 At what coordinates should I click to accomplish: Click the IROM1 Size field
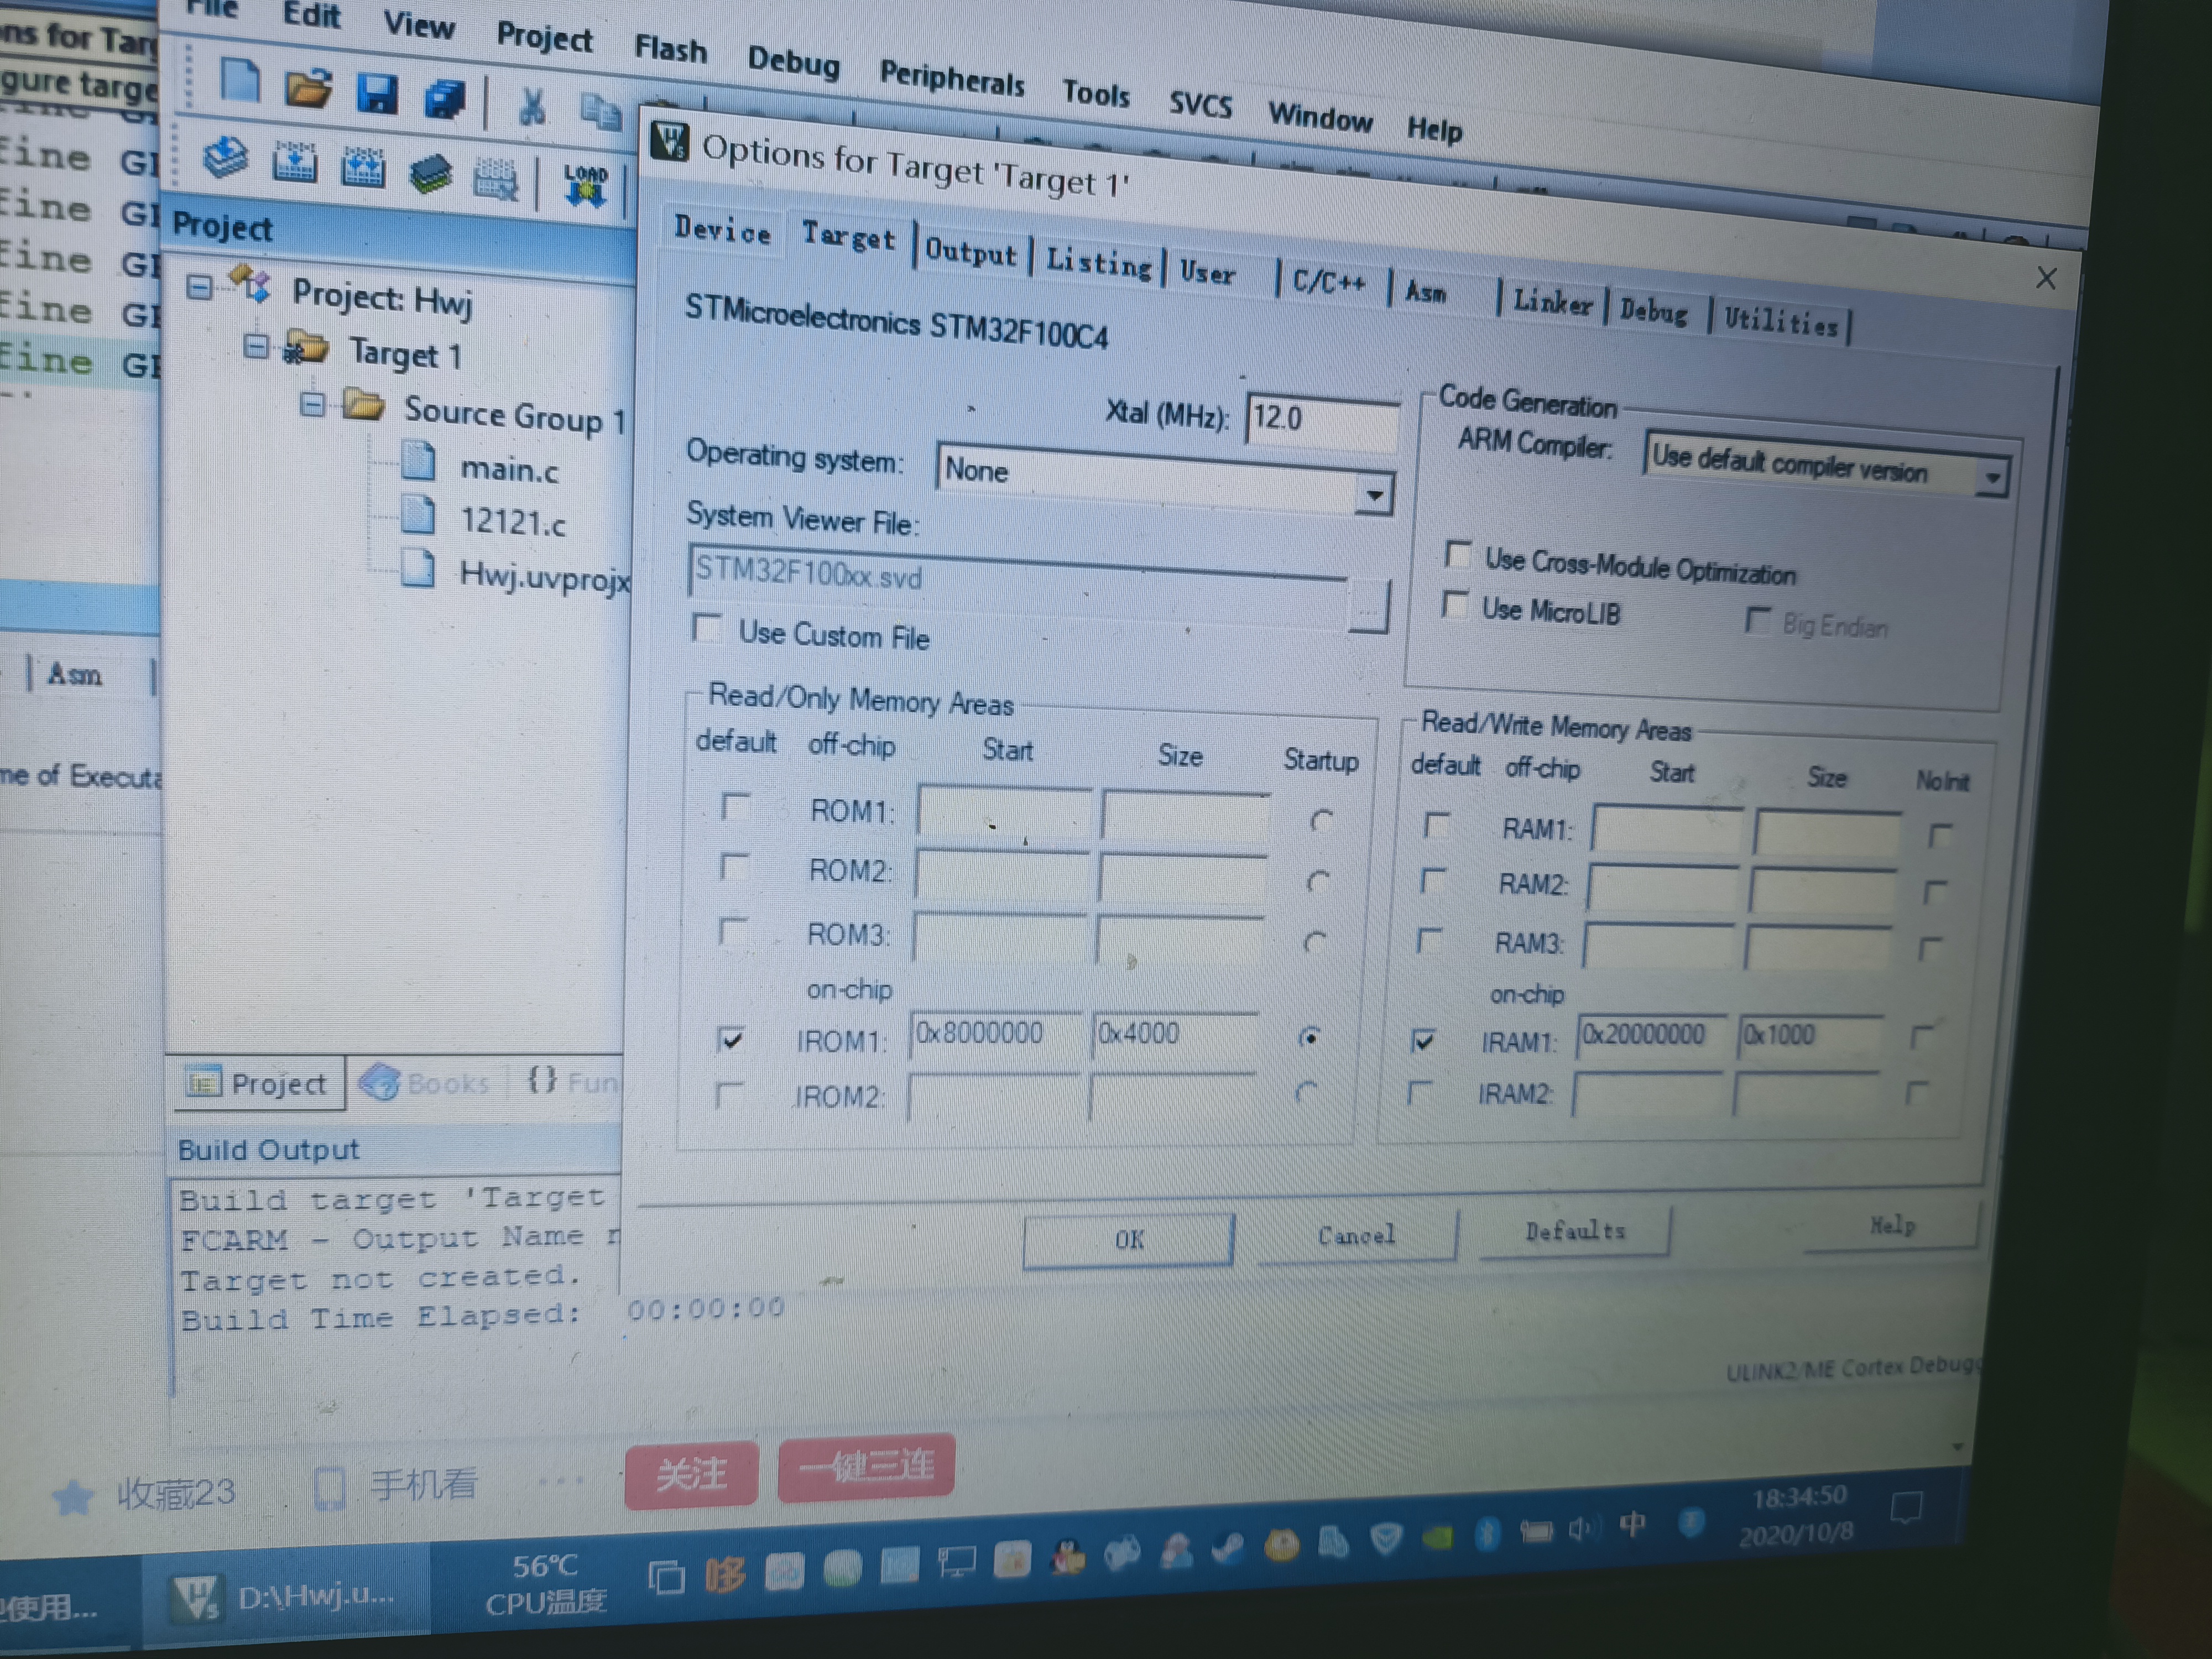click(1174, 1034)
